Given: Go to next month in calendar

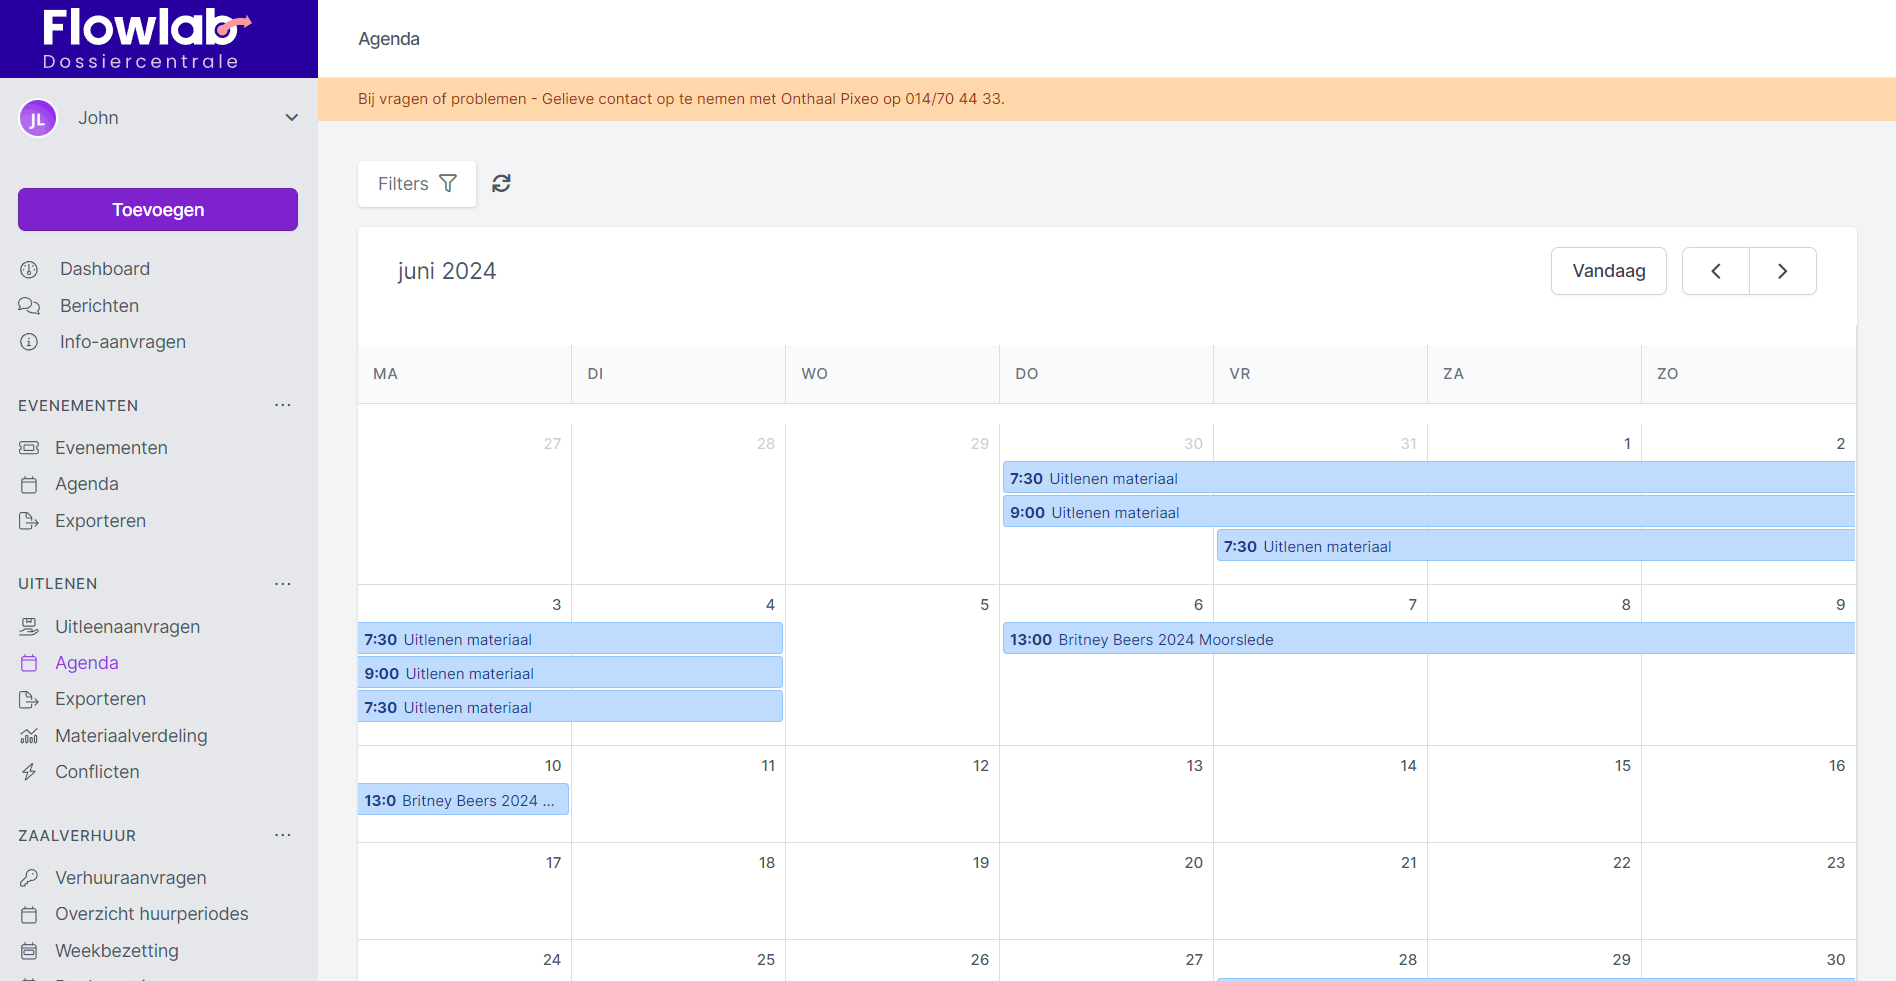Looking at the screenshot, I should [x=1782, y=271].
